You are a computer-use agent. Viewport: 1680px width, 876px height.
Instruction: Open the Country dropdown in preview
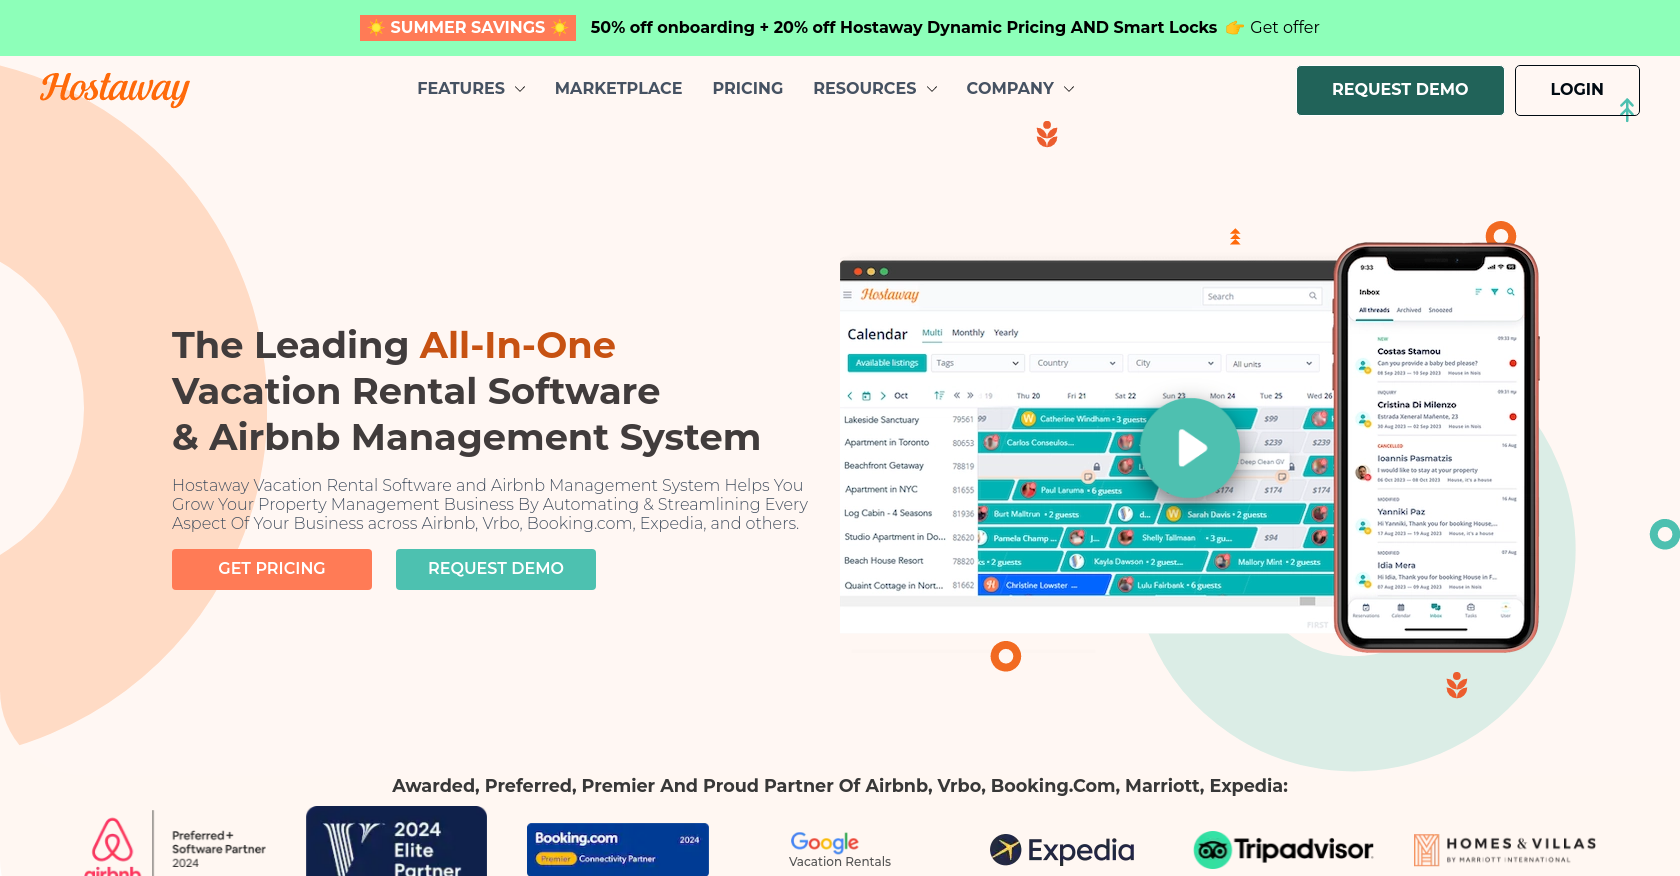coord(1076,363)
